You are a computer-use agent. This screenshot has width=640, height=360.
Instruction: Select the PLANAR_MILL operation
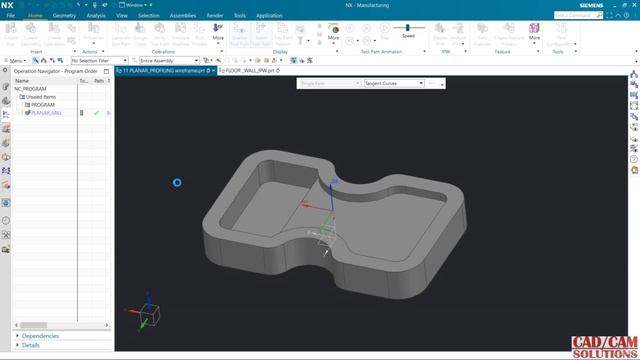click(43, 113)
